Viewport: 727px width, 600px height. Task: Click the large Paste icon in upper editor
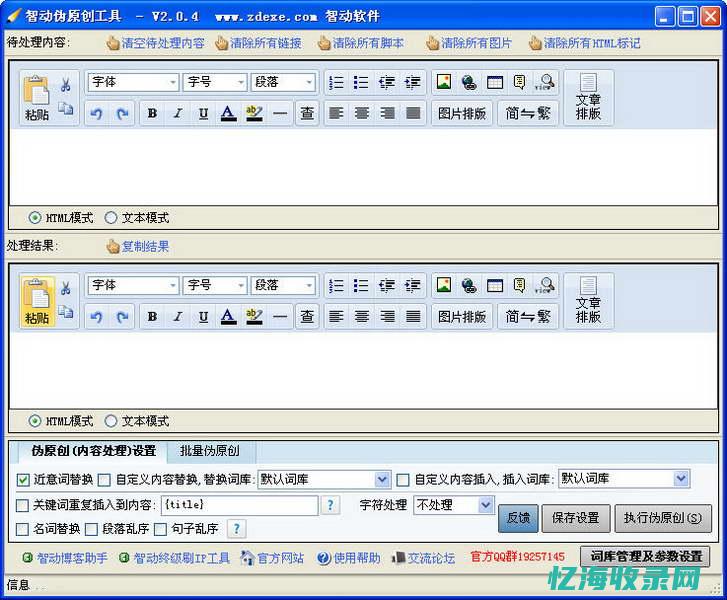pos(37,98)
